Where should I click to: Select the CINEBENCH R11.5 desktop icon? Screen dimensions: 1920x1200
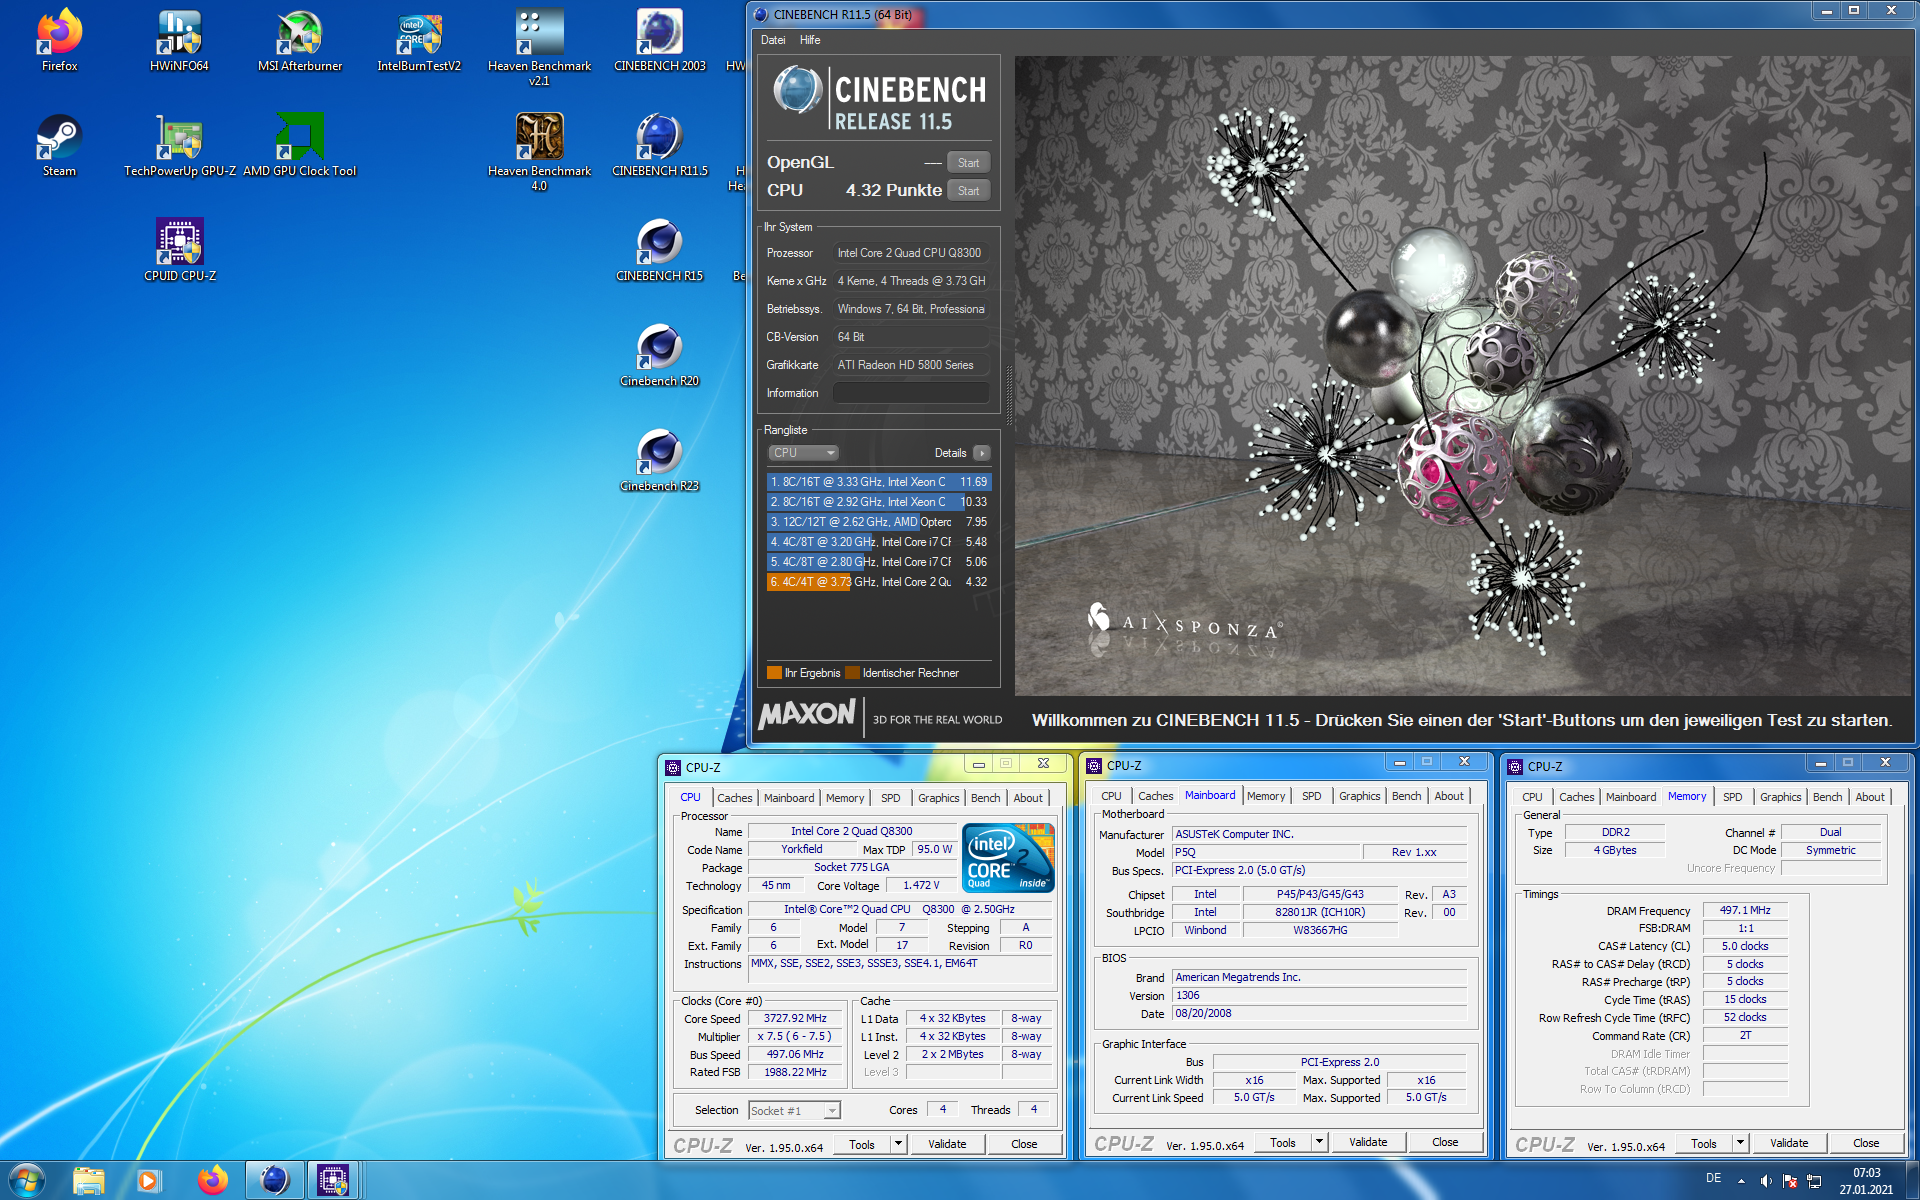pos(660,145)
